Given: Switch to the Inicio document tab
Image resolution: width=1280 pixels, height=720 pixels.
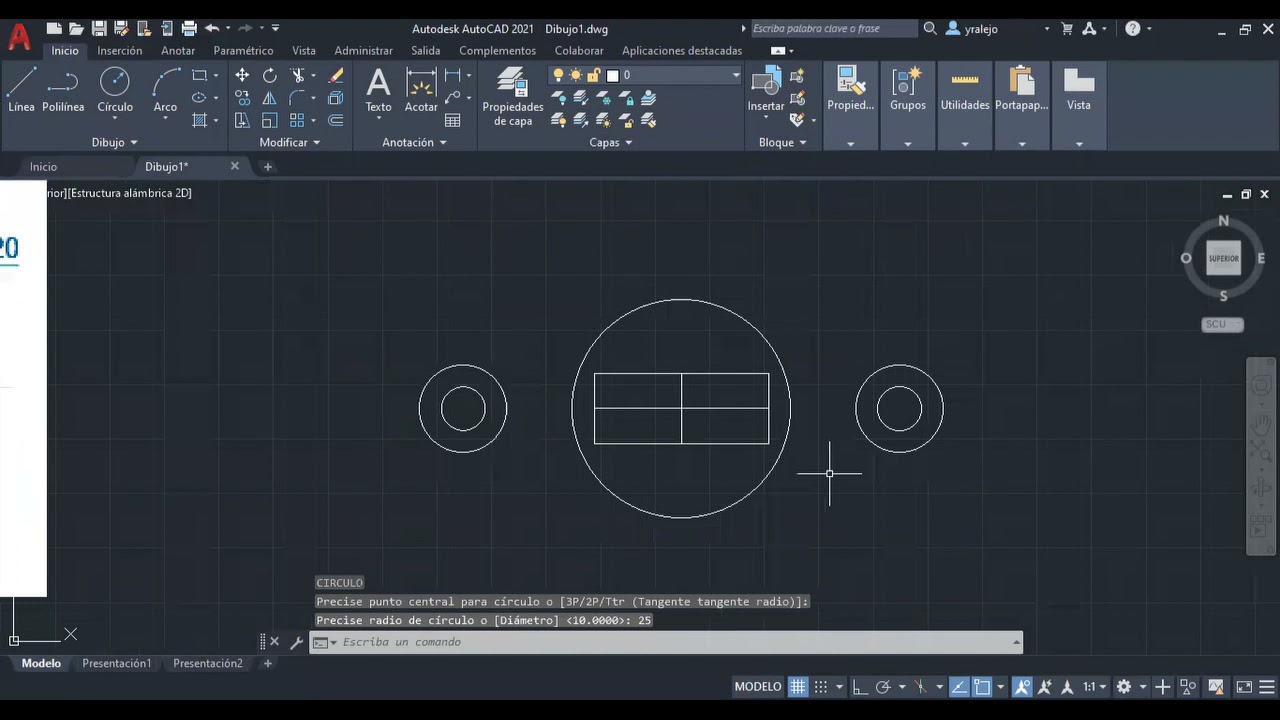Looking at the screenshot, I should coord(43,167).
